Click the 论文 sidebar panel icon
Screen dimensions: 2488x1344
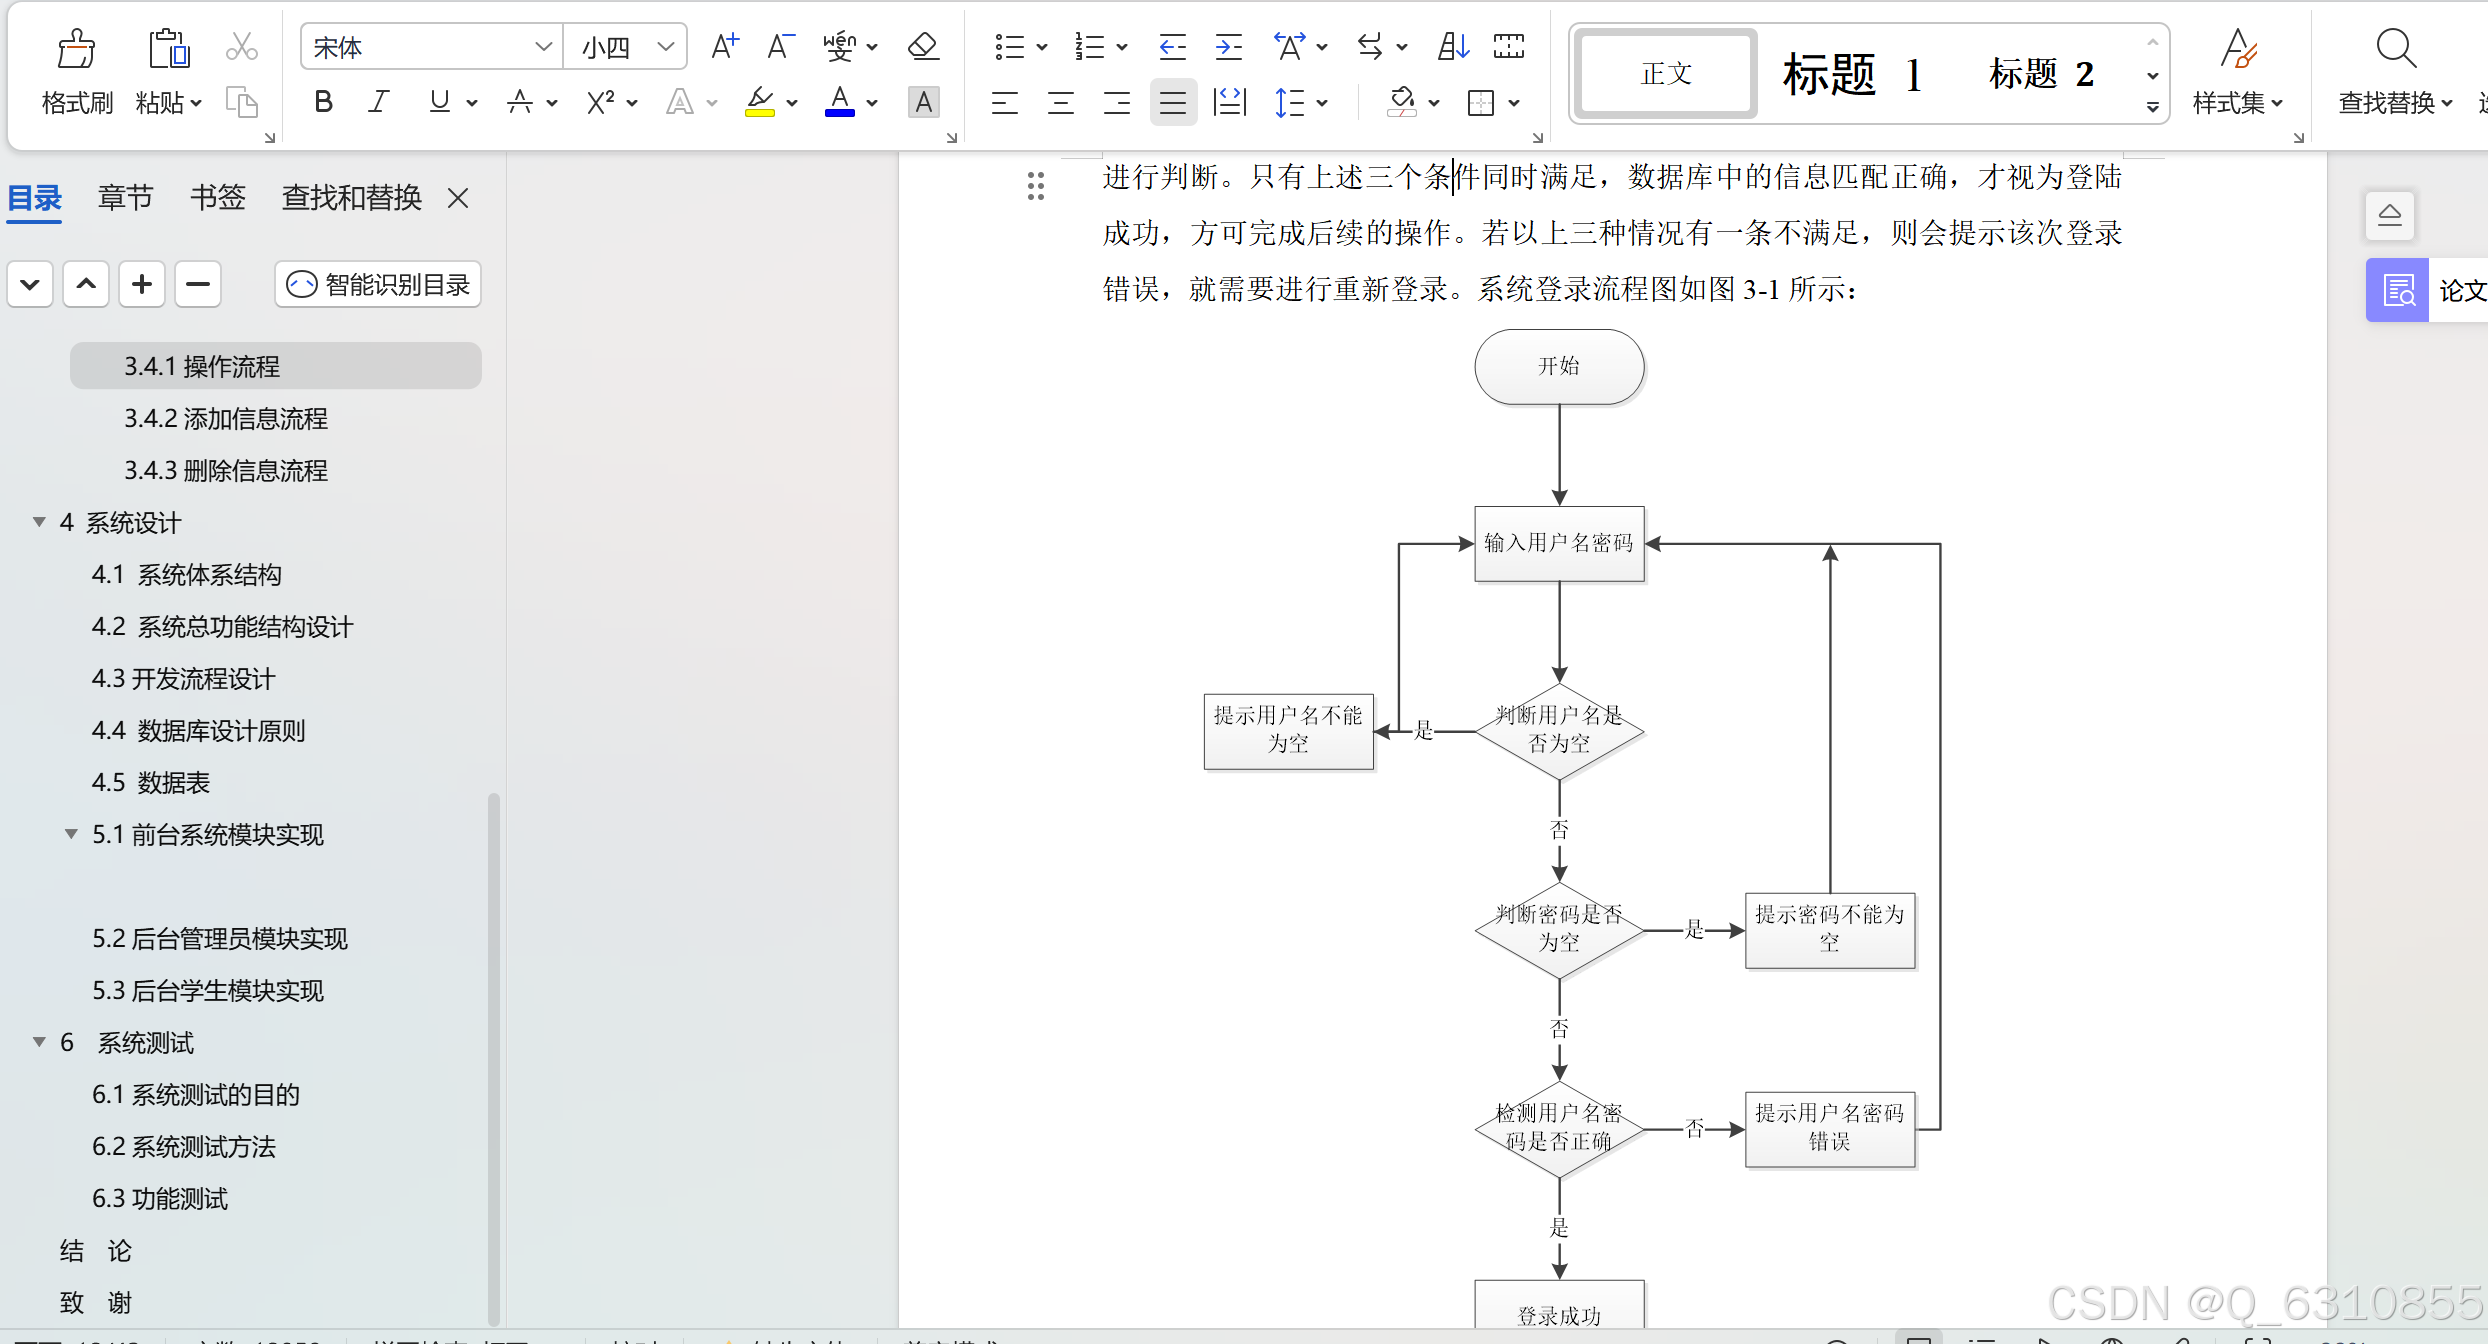coord(2397,290)
